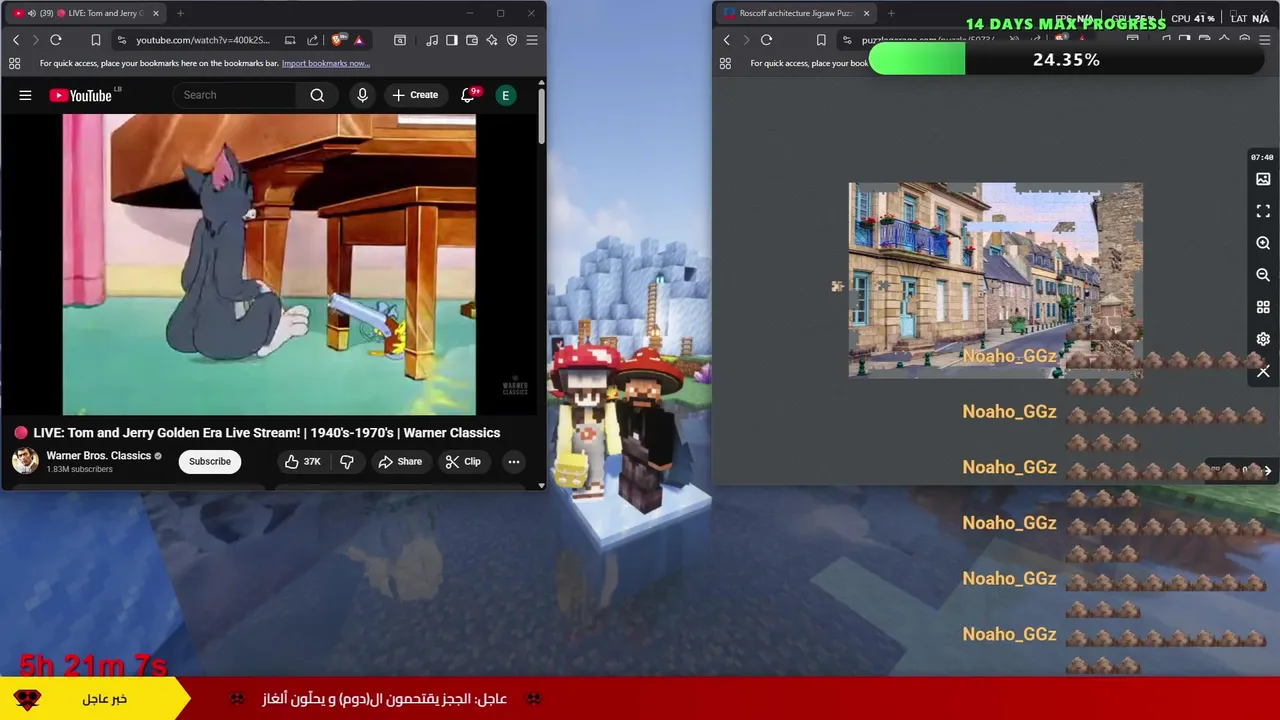1280x720 pixels.
Task: Bookmark the puzzle page
Action: (x=821, y=40)
